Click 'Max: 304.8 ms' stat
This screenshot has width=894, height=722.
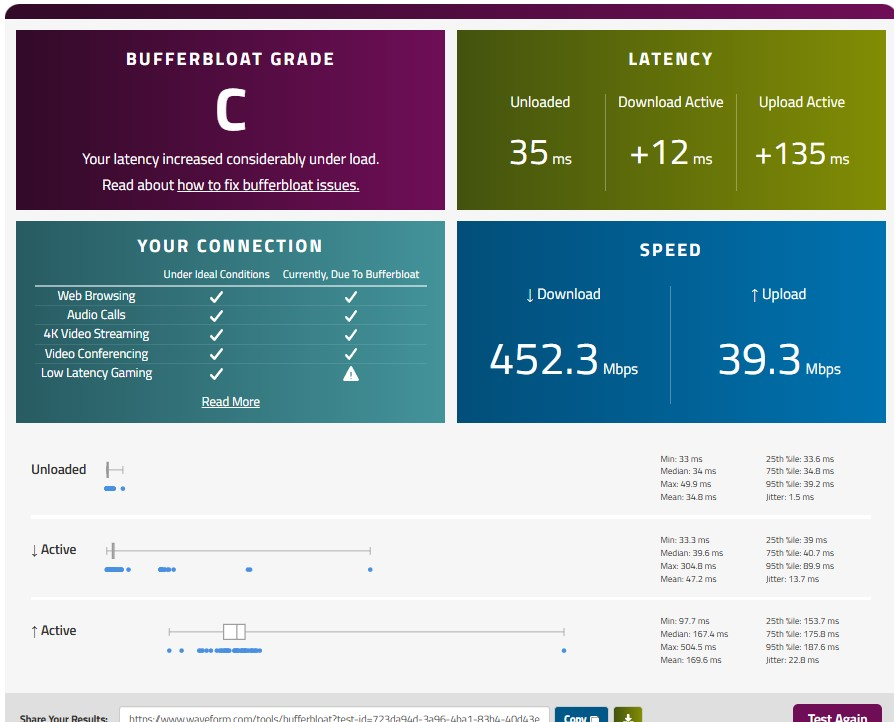click(x=688, y=566)
